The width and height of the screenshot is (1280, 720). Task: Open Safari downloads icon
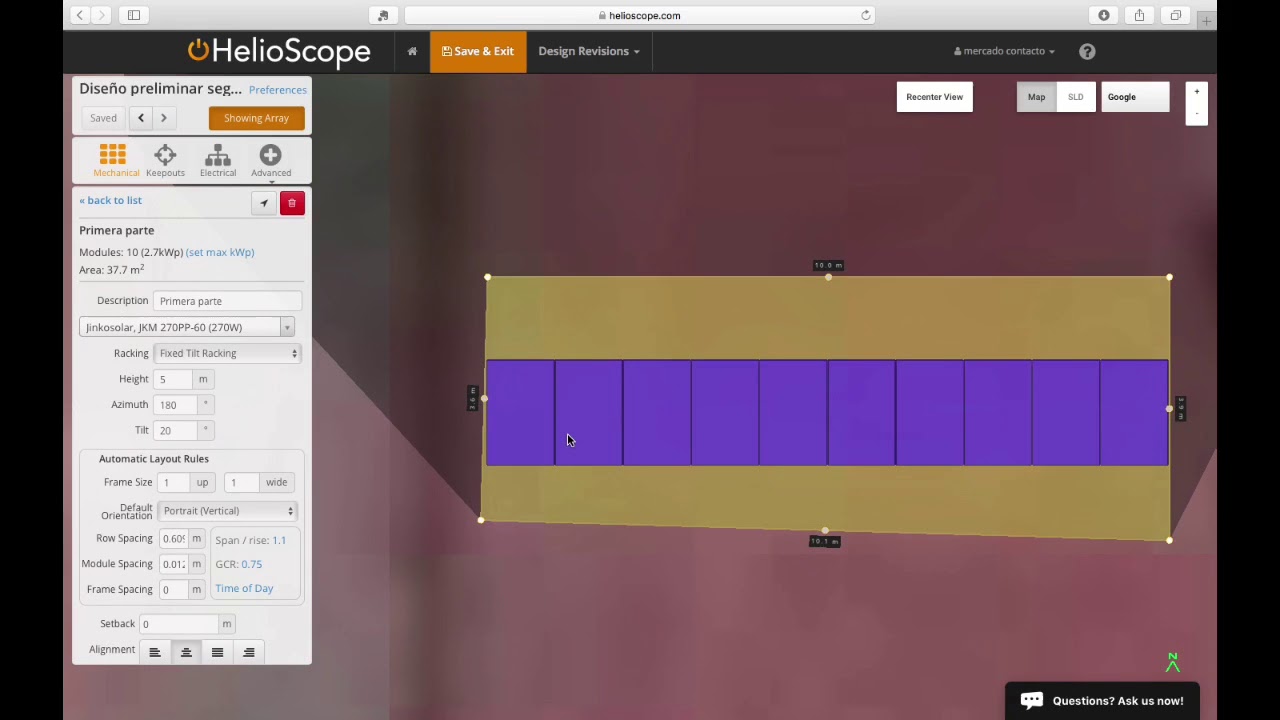[1104, 15]
